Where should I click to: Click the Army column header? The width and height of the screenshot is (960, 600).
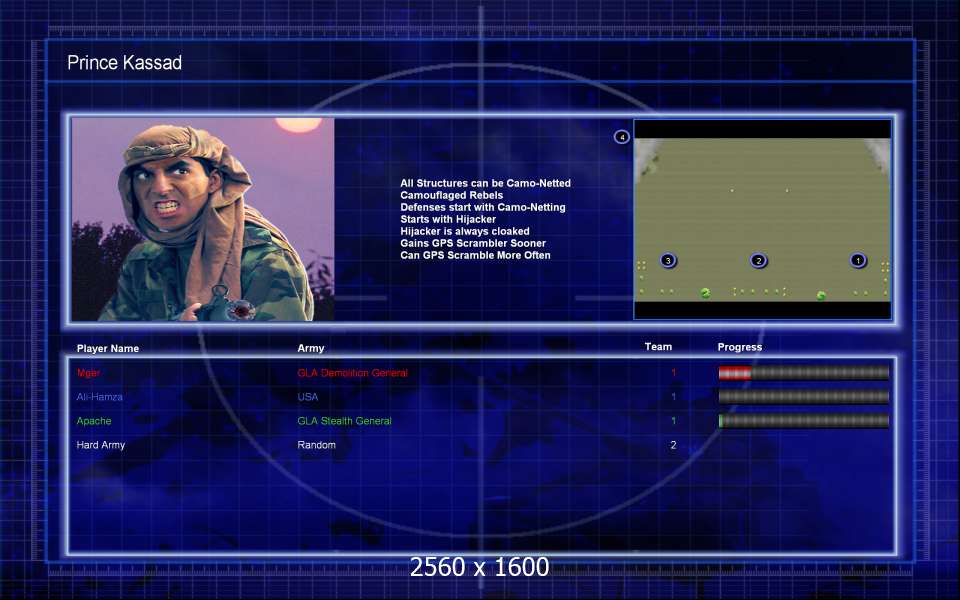coord(311,348)
